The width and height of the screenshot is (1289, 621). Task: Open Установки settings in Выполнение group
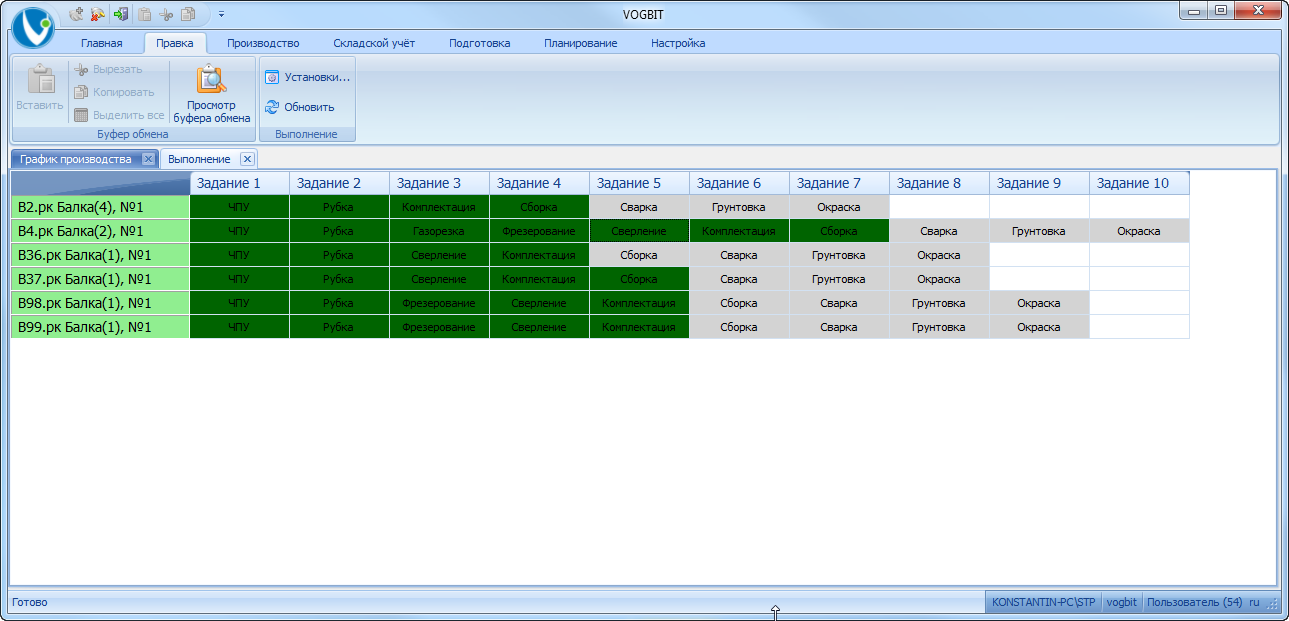(x=307, y=77)
